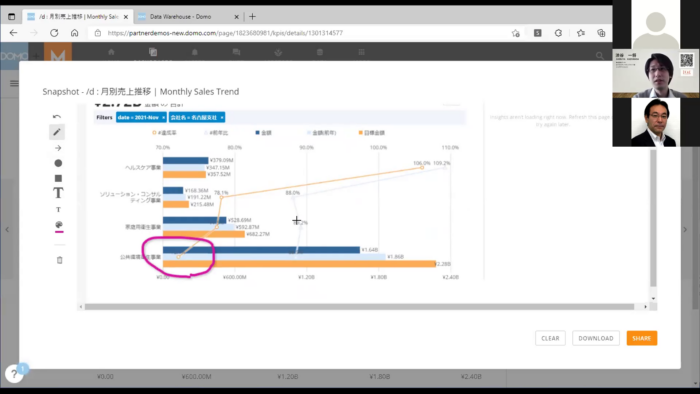Click the horizontal scrollbar under chart
This screenshot has height=394, width=700.
point(359,307)
